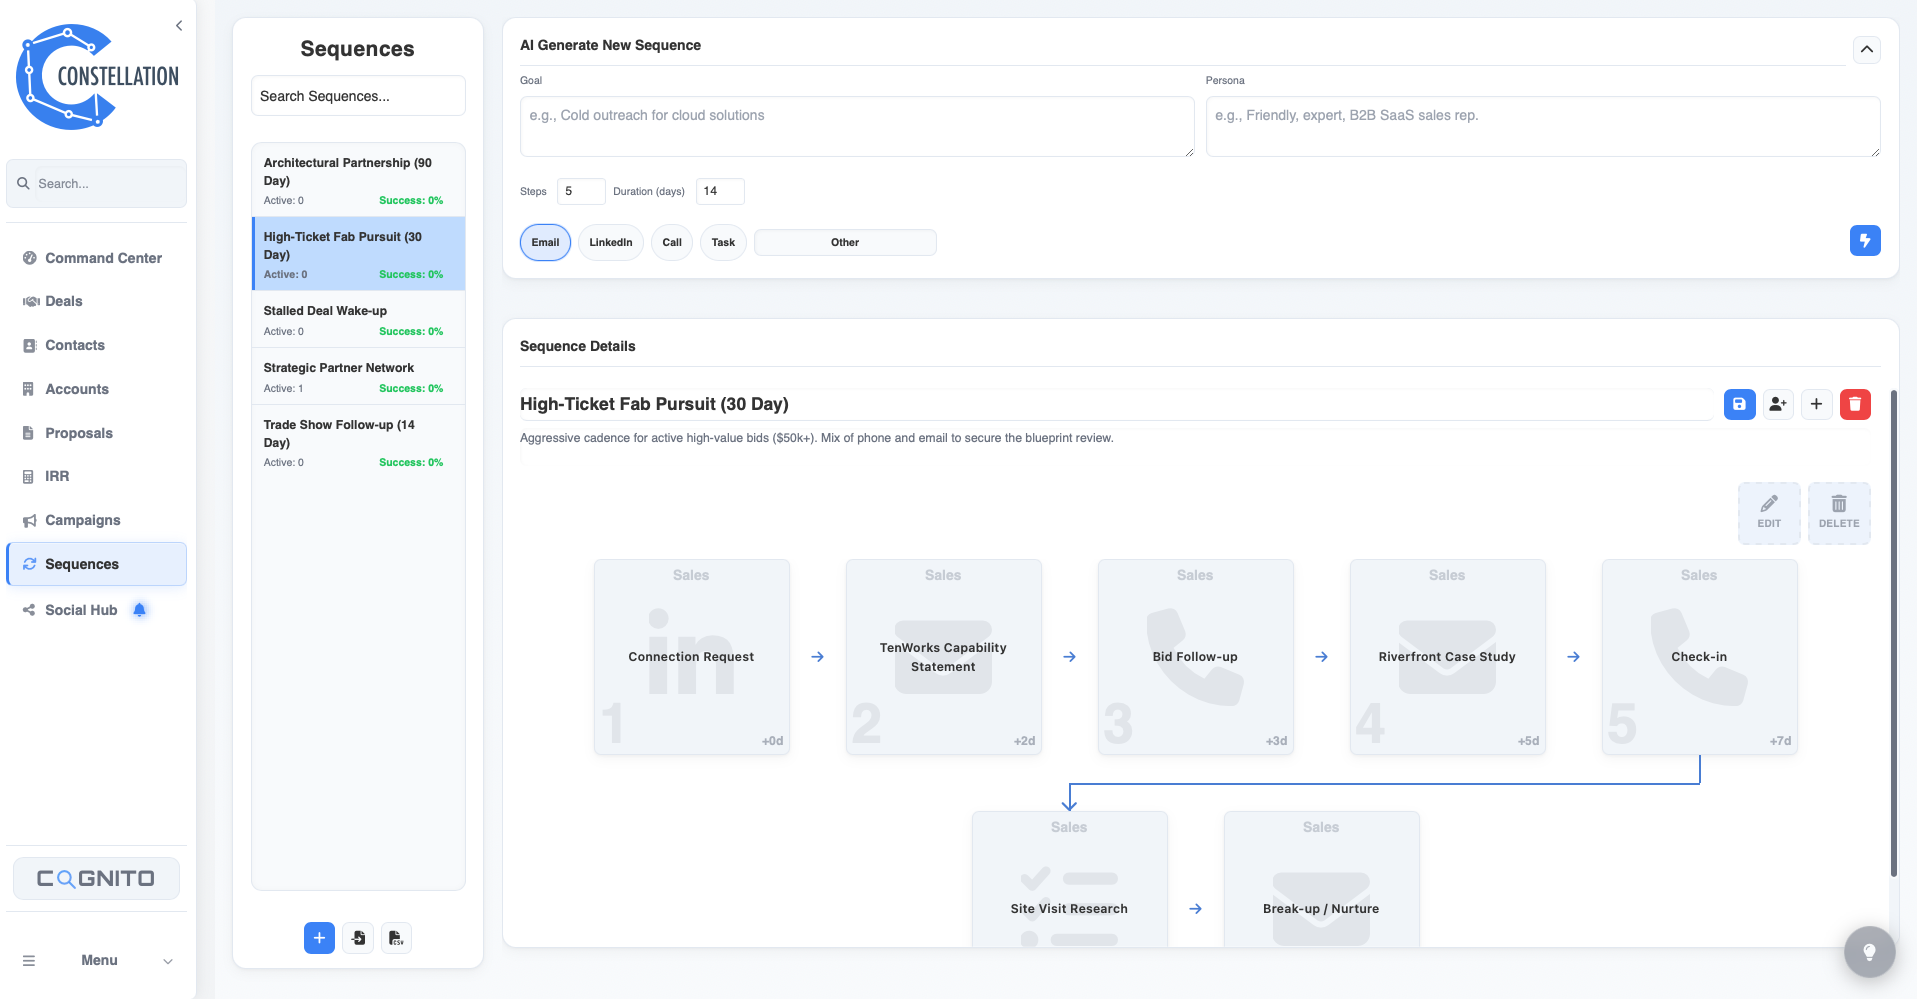Toggle the Email channel pill
Image resolution: width=1917 pixels, height=999 pixels.
pyautogui.click(x=545, y=242)
